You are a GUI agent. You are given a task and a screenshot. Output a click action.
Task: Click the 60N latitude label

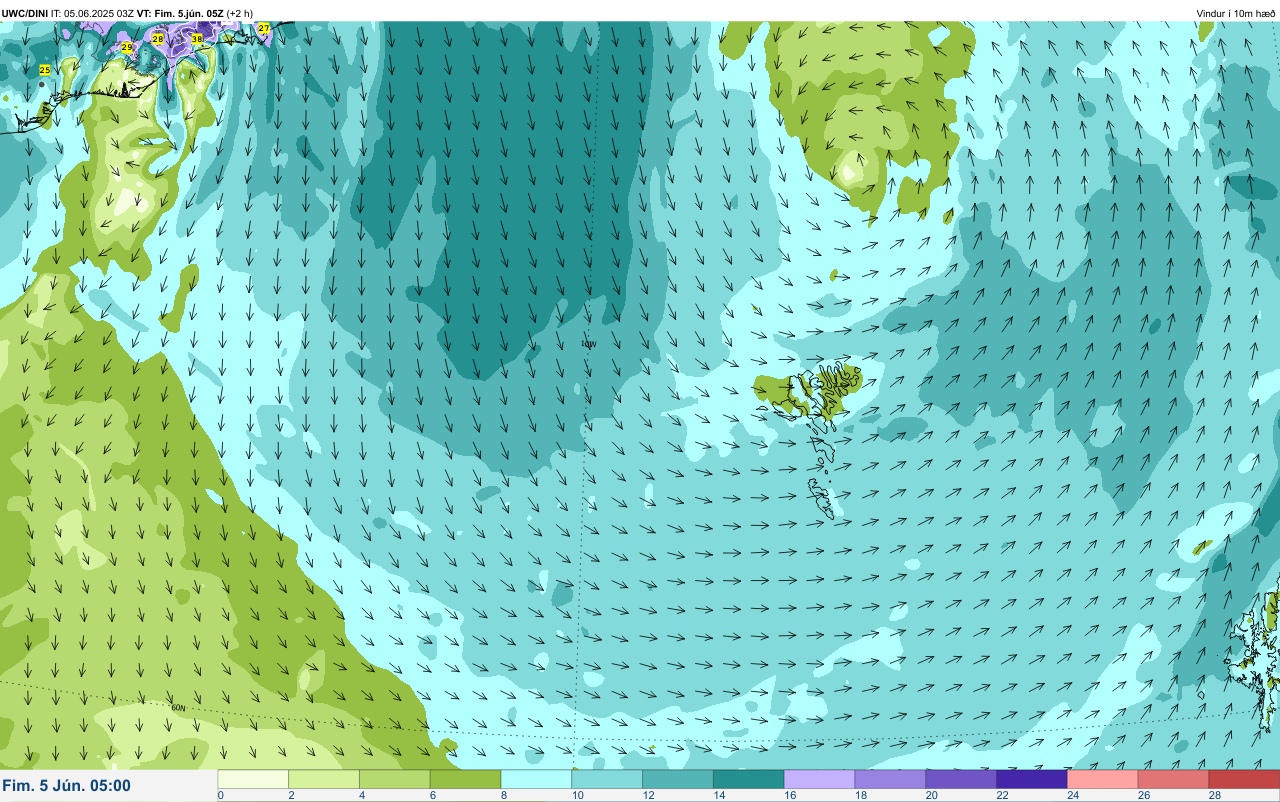pyautogui.click(x=179, y=708)
